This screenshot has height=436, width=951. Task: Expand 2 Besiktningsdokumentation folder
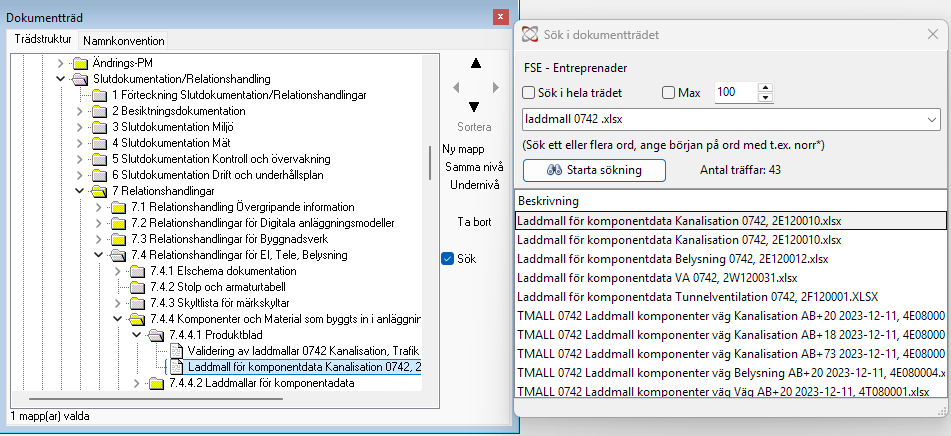pos(79,111)
